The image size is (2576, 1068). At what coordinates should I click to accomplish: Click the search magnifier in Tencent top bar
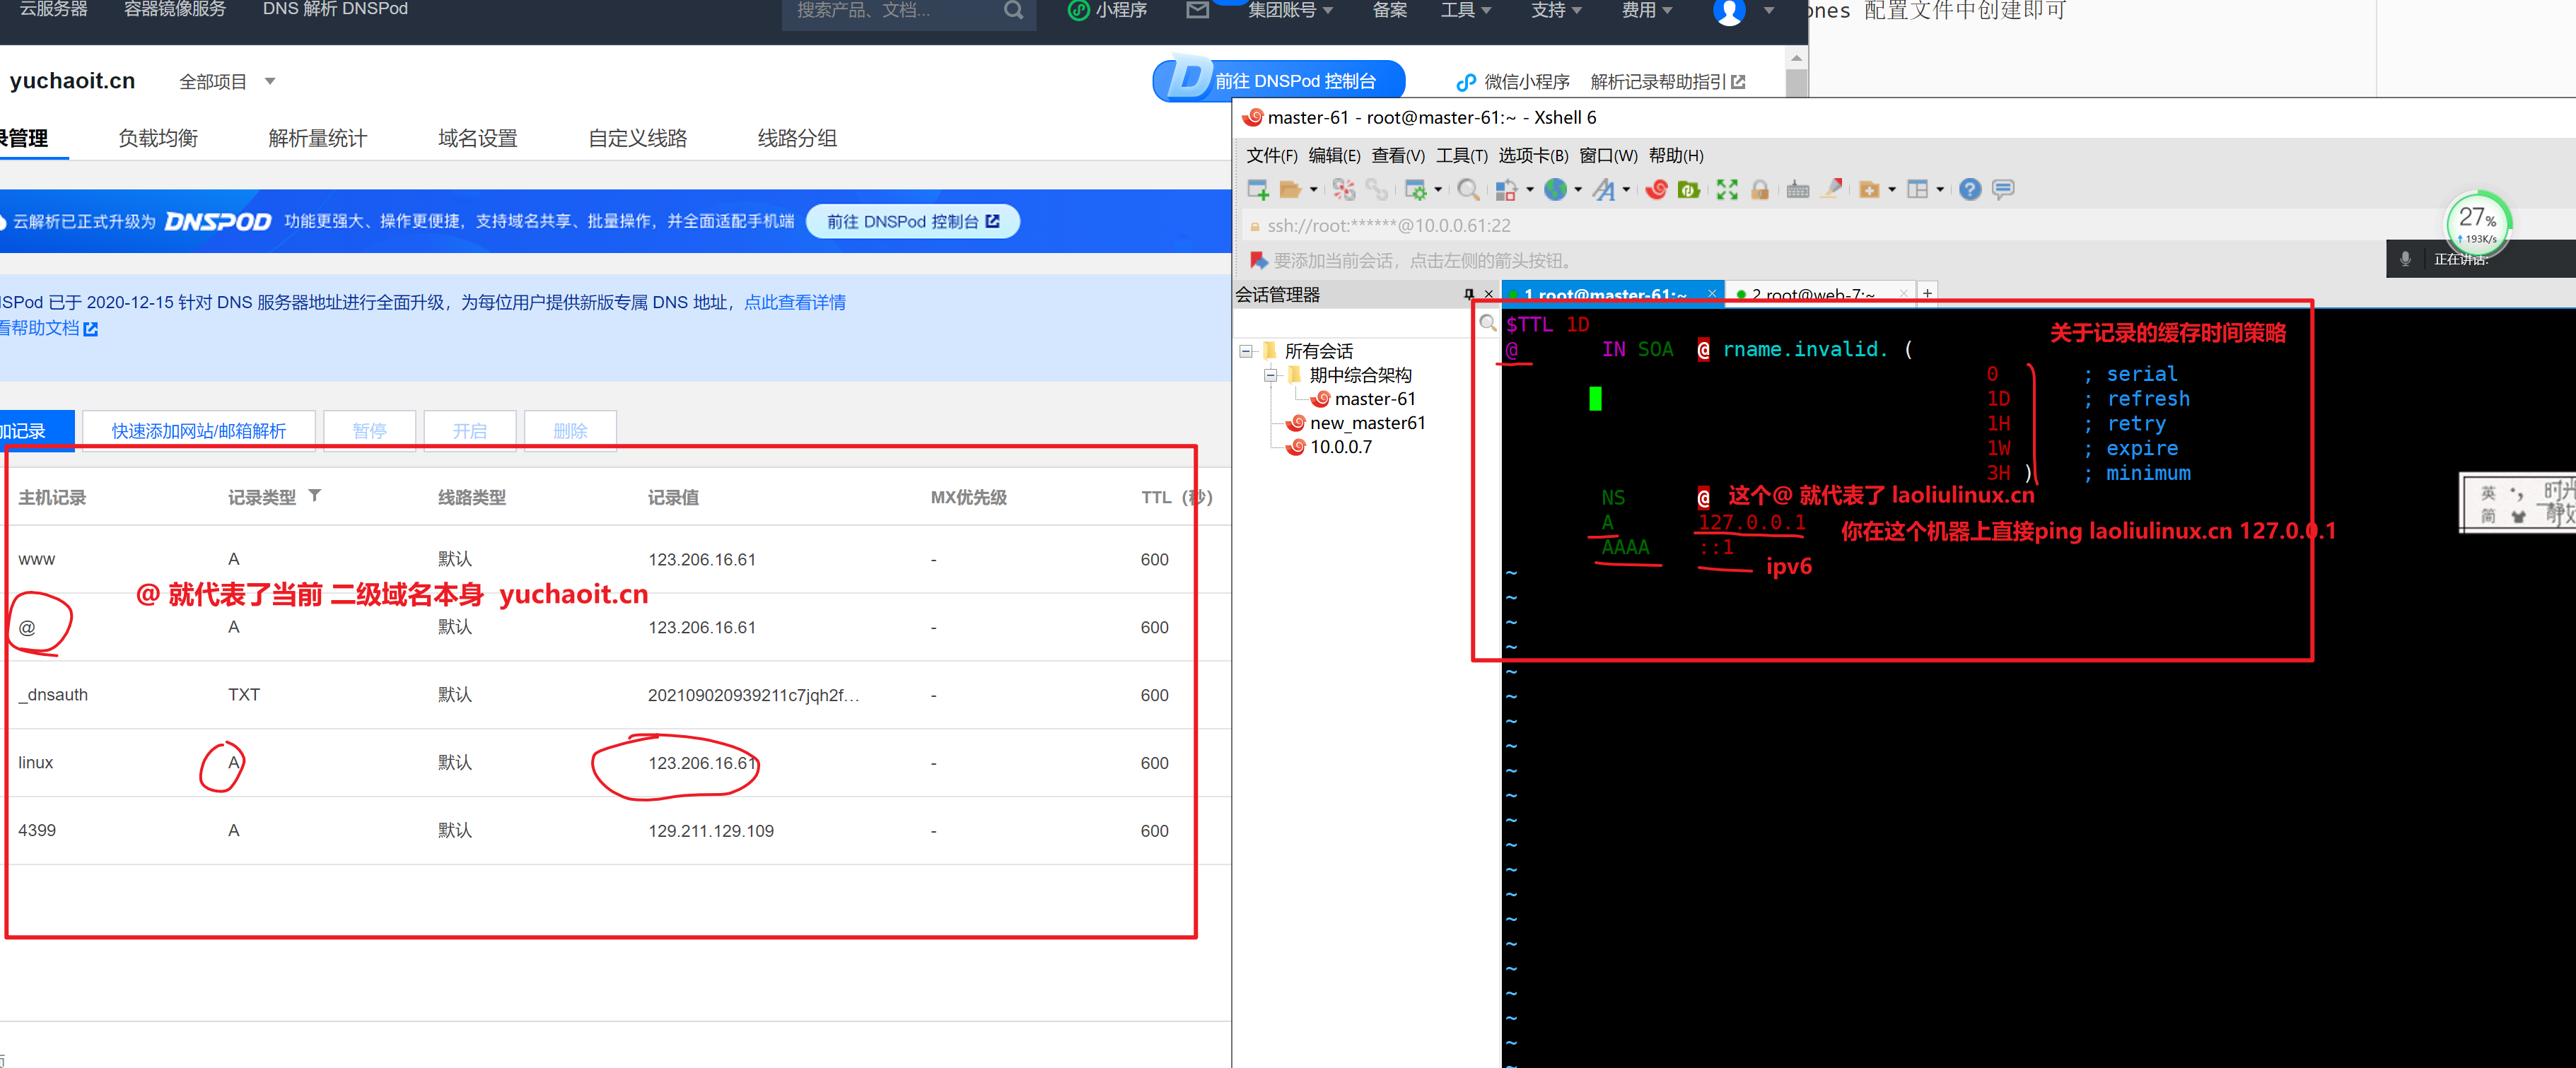[x=1013, y=11]
